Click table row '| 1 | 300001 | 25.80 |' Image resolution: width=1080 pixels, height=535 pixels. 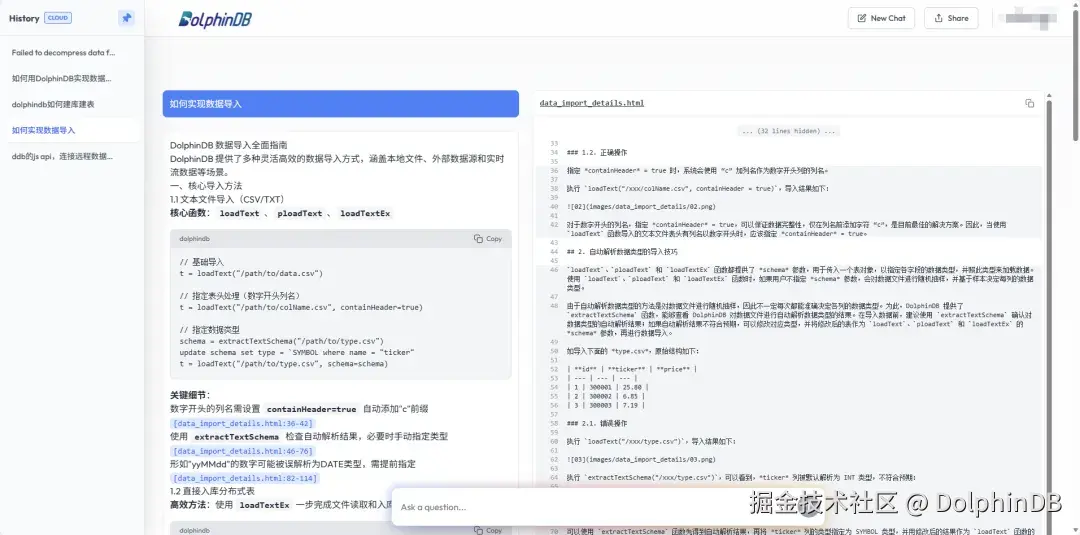(607, 387)
